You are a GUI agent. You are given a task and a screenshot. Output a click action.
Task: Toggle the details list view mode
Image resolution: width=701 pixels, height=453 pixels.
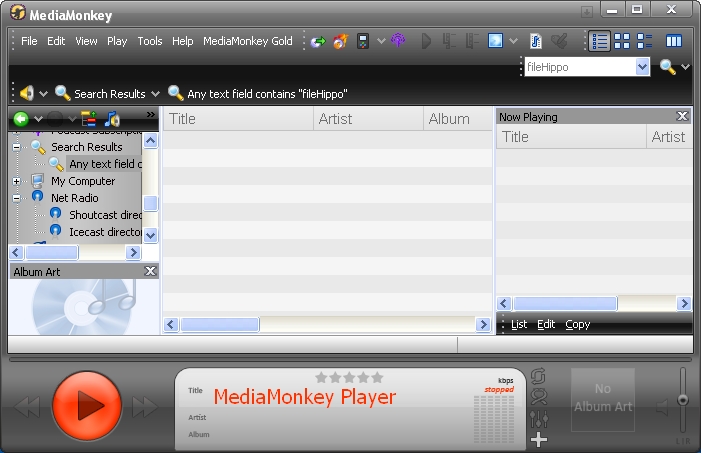click(x=599, y=41)
